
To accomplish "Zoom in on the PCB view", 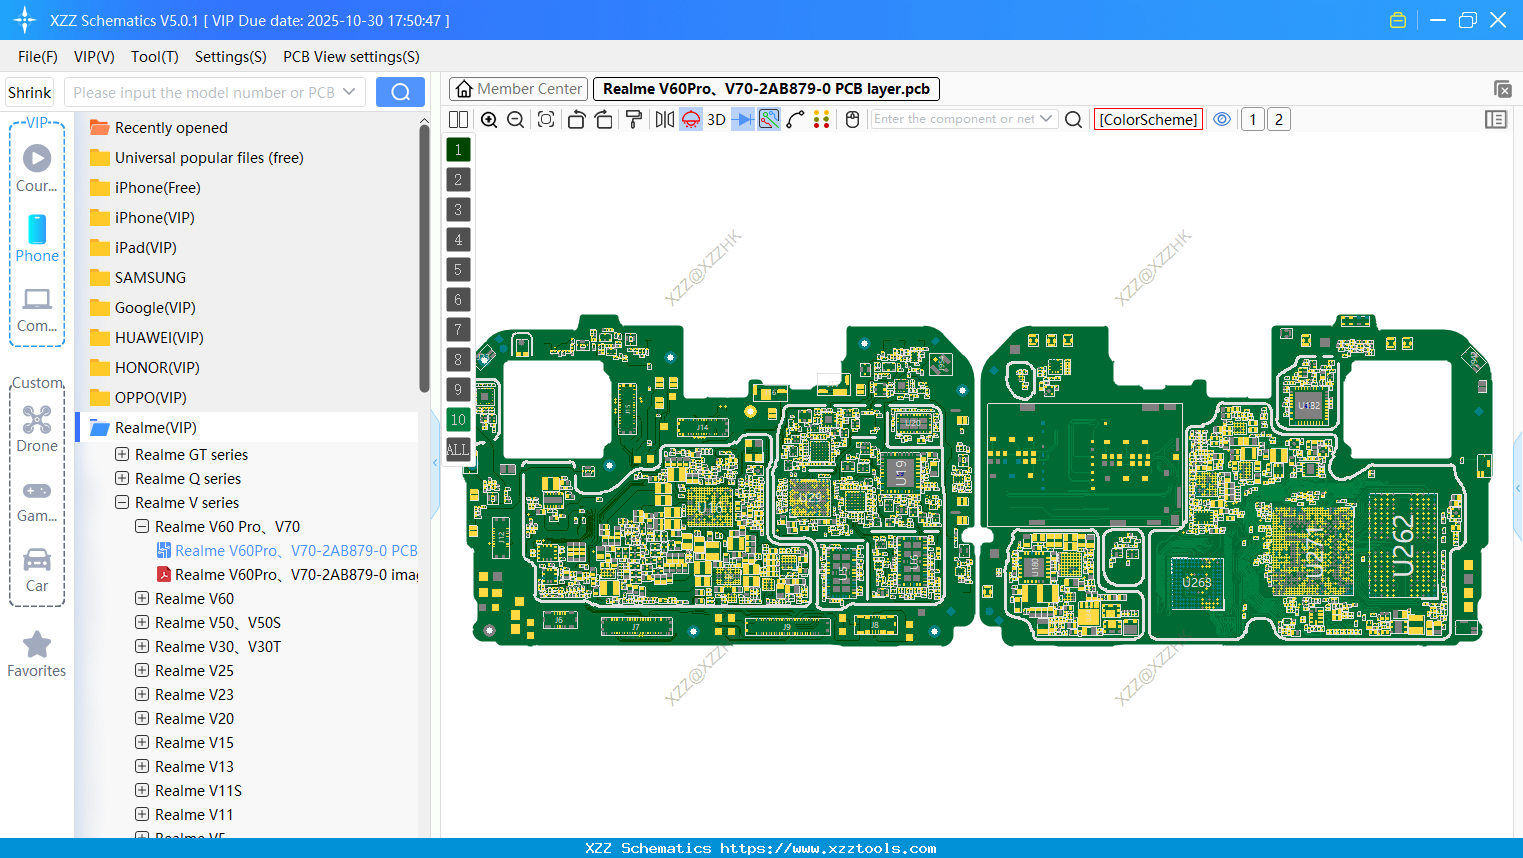I will 489,119.
